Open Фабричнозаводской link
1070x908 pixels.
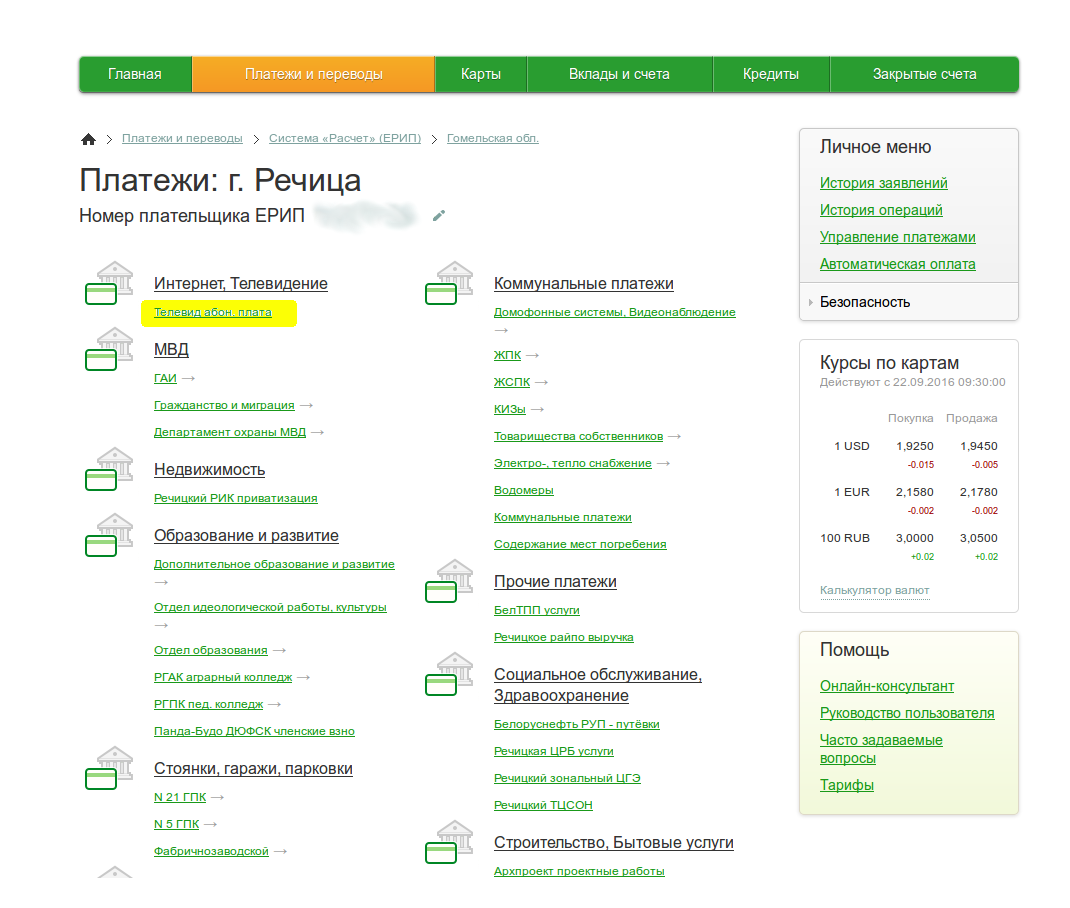coord(212,851)
